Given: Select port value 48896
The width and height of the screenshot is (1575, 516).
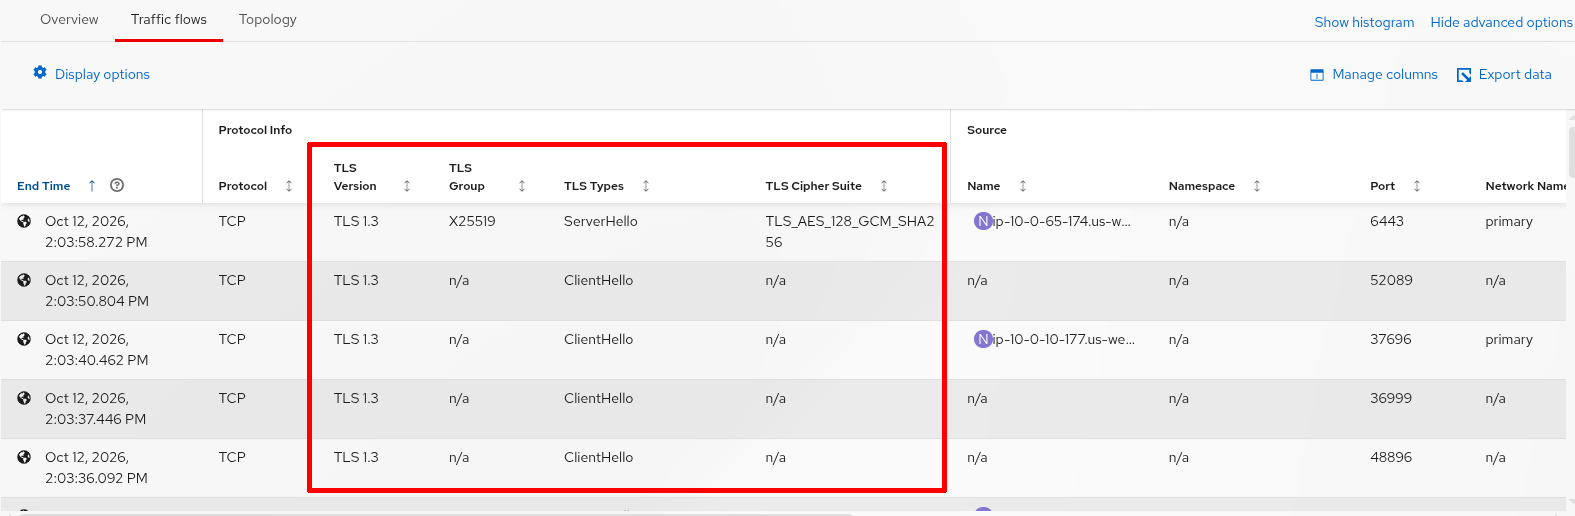Looking at the screenshot, I should click(1391, 457).
